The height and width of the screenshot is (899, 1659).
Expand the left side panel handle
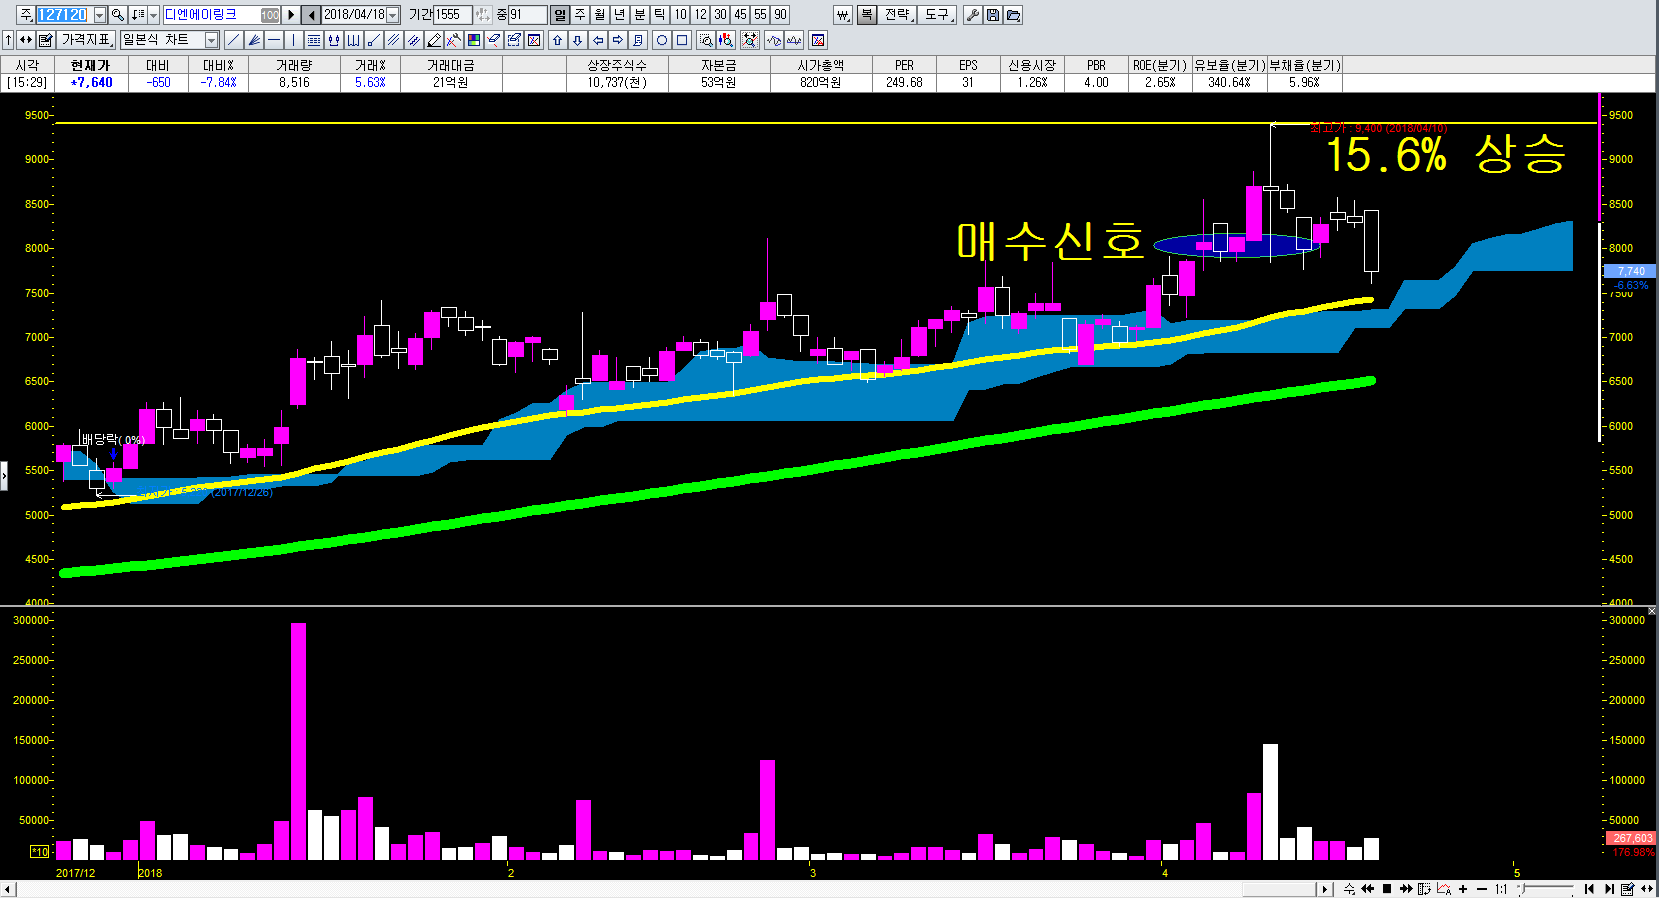(4, 476)
